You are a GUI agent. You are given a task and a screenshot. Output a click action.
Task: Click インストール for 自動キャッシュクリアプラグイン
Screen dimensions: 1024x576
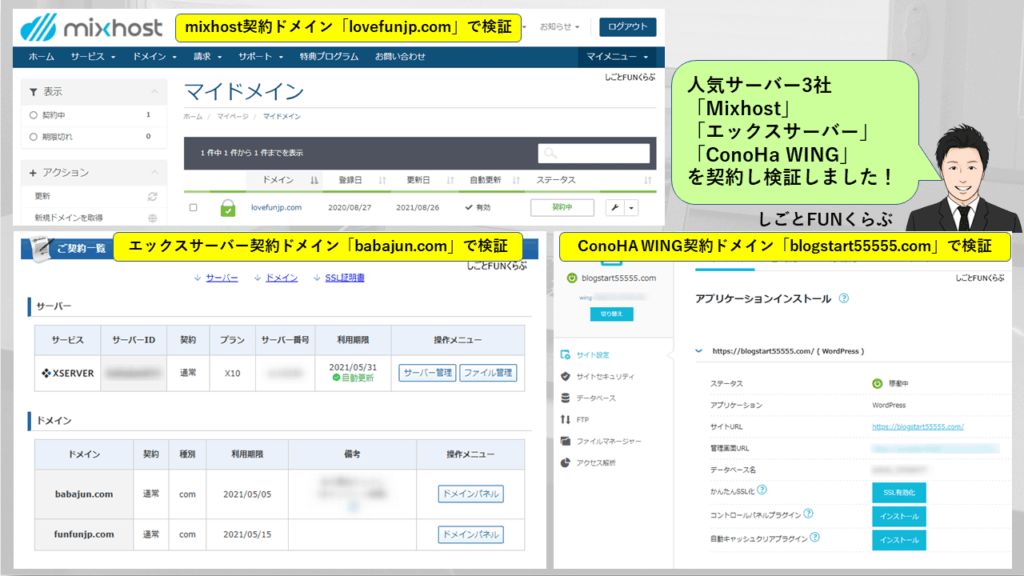click(x=899, y=540)
